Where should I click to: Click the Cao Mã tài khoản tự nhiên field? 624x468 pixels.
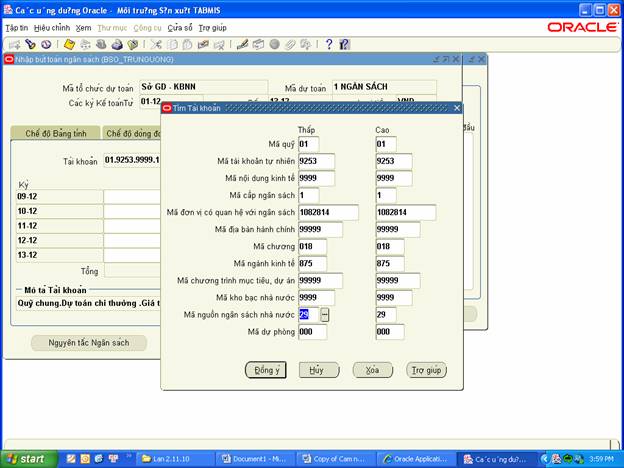point(394,161)
